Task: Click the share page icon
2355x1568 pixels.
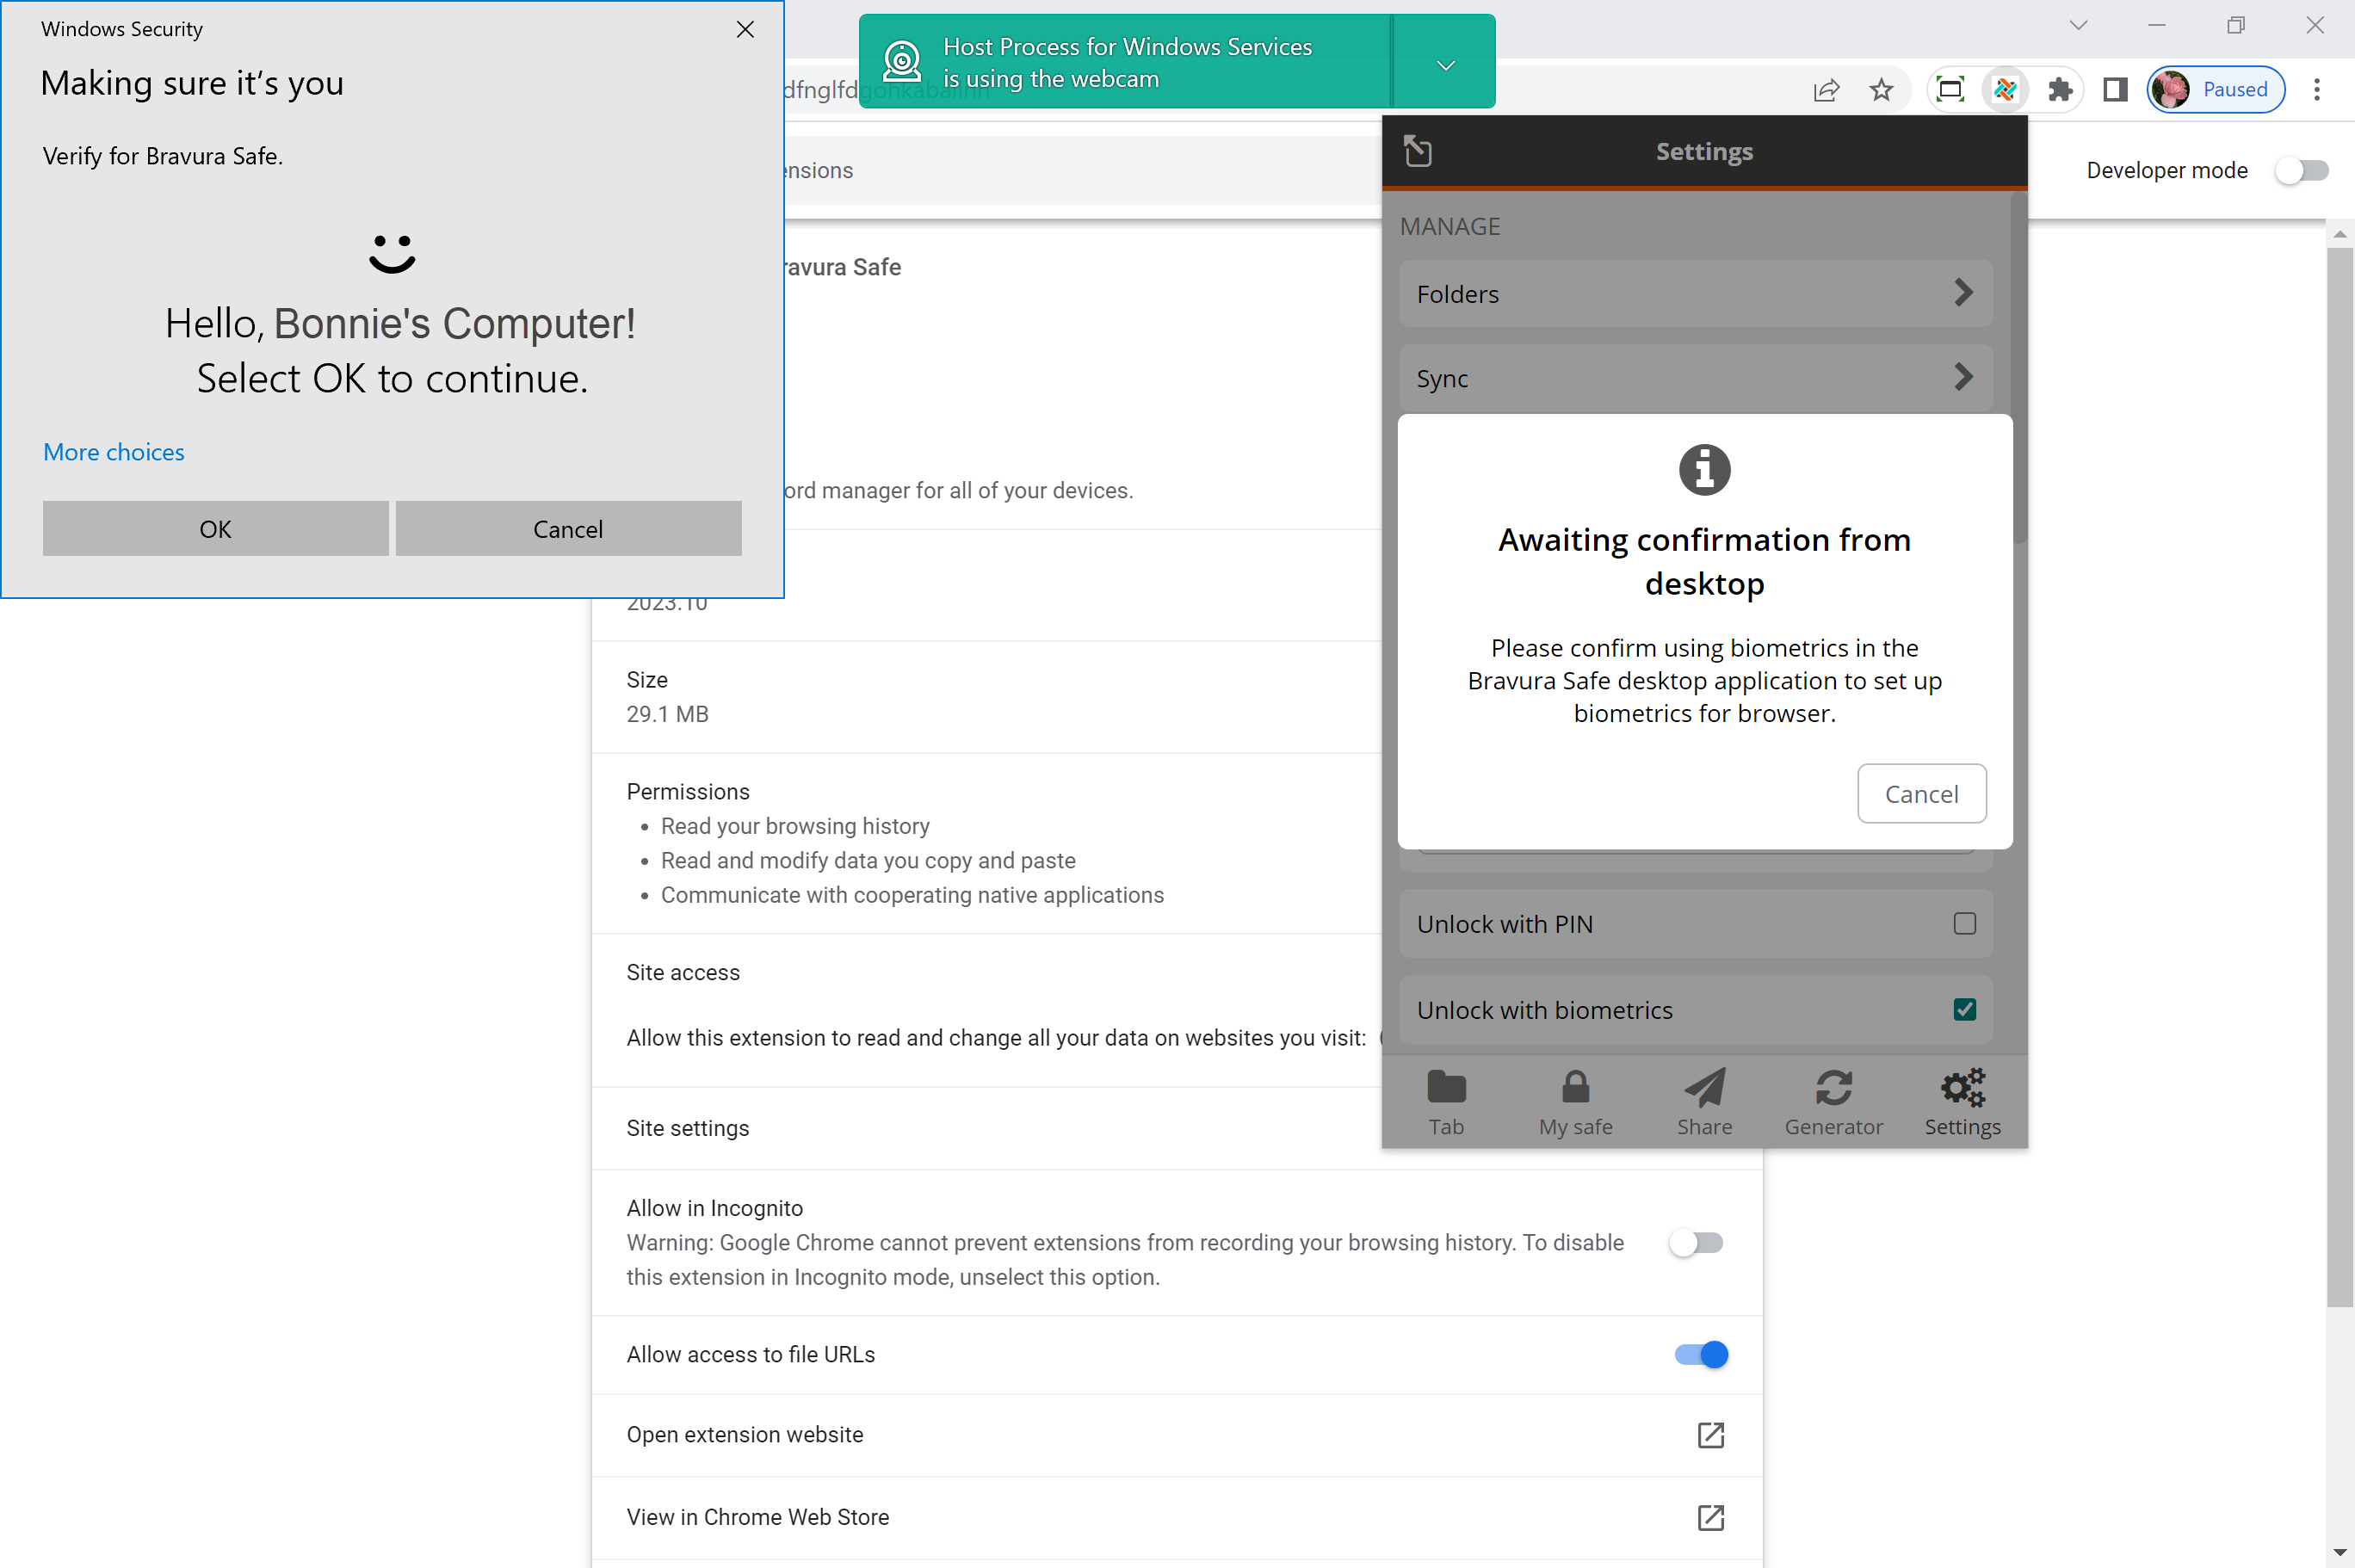Action: point(1826,90)
